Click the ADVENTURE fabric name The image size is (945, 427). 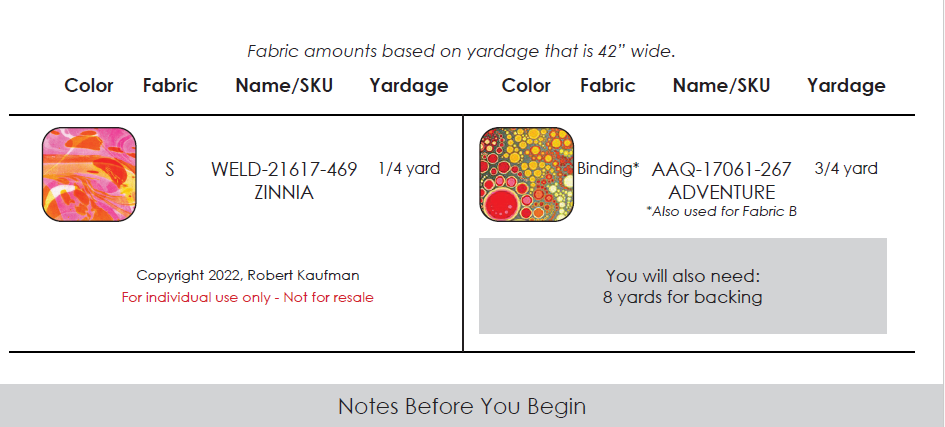click(721, 193)
